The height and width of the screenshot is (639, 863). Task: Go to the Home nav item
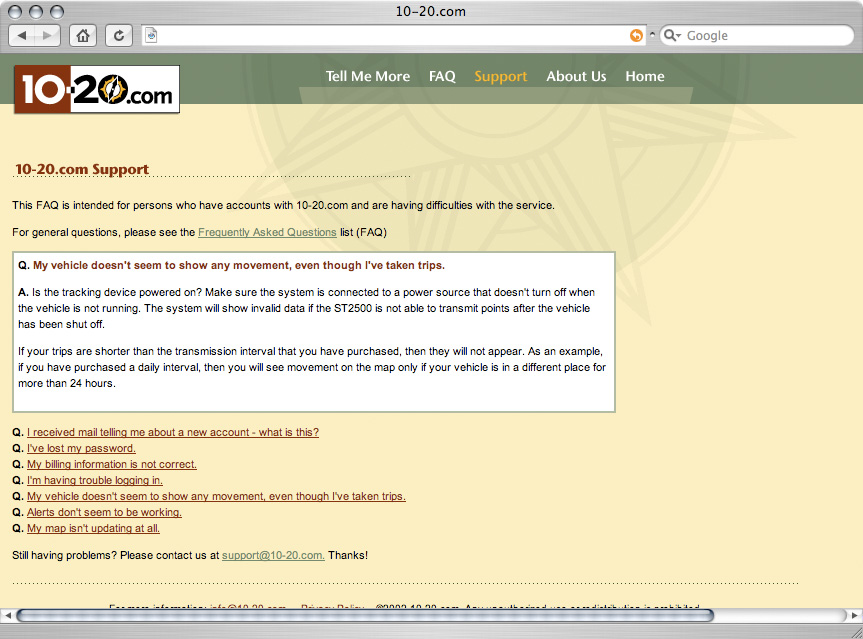pyautogui.click(x=644, y=76)
